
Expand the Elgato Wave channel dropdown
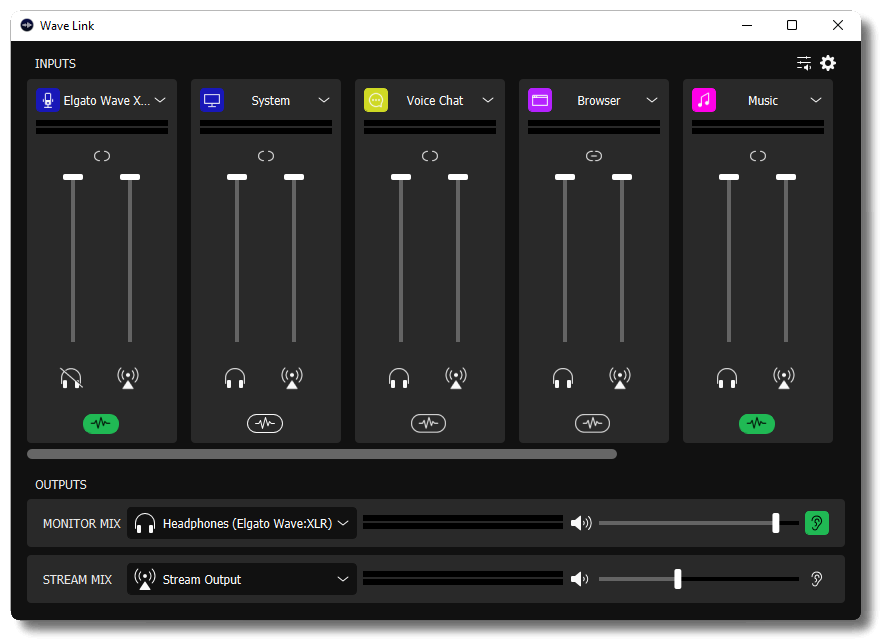160,100
